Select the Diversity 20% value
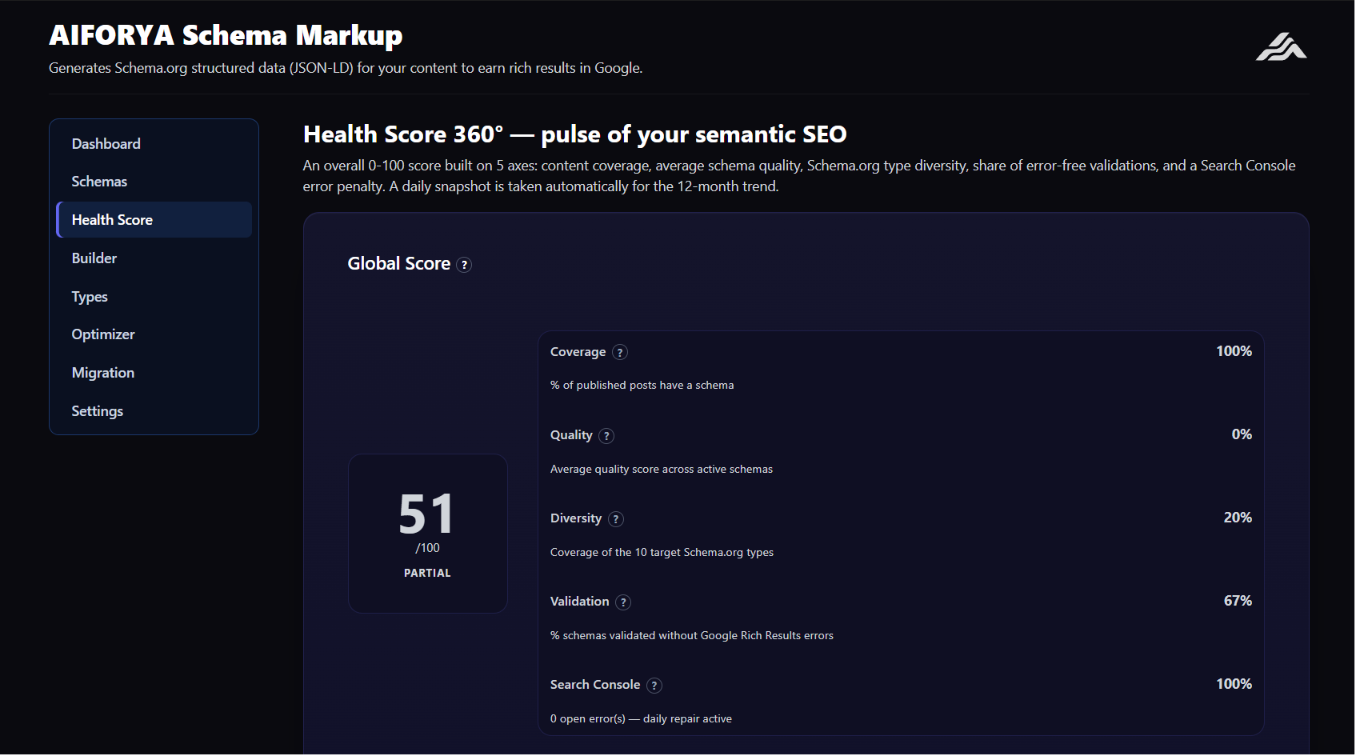 pos(1238,517)
